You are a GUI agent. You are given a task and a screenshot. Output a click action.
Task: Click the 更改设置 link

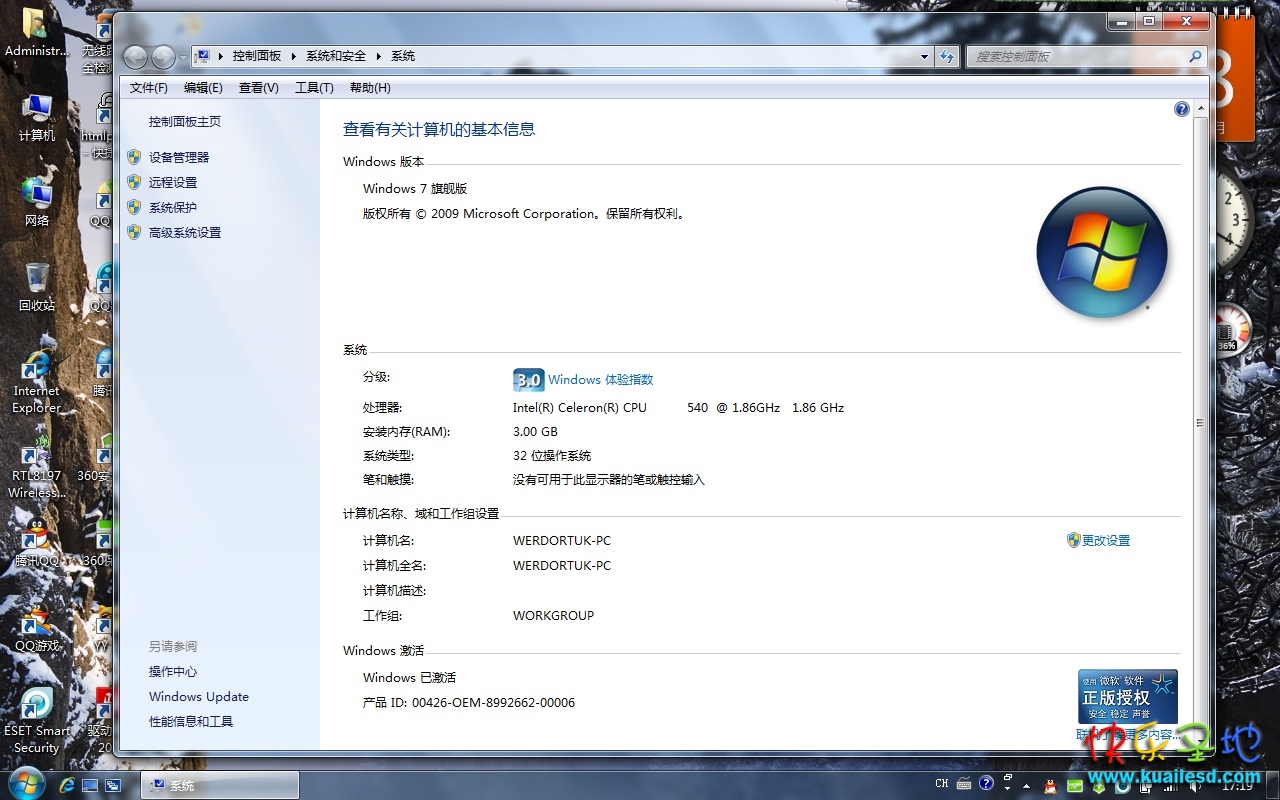(x=1106, y=541)
